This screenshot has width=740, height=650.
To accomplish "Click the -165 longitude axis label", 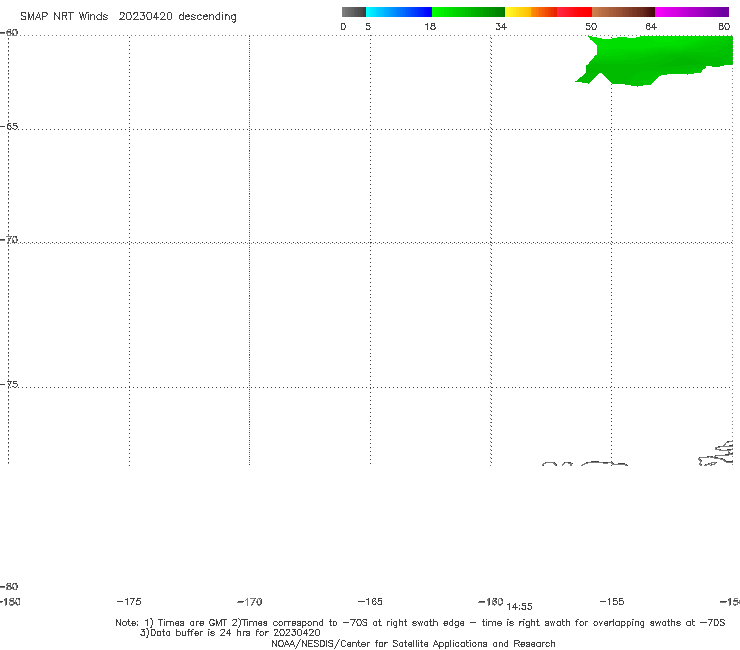I will (370, 601).
